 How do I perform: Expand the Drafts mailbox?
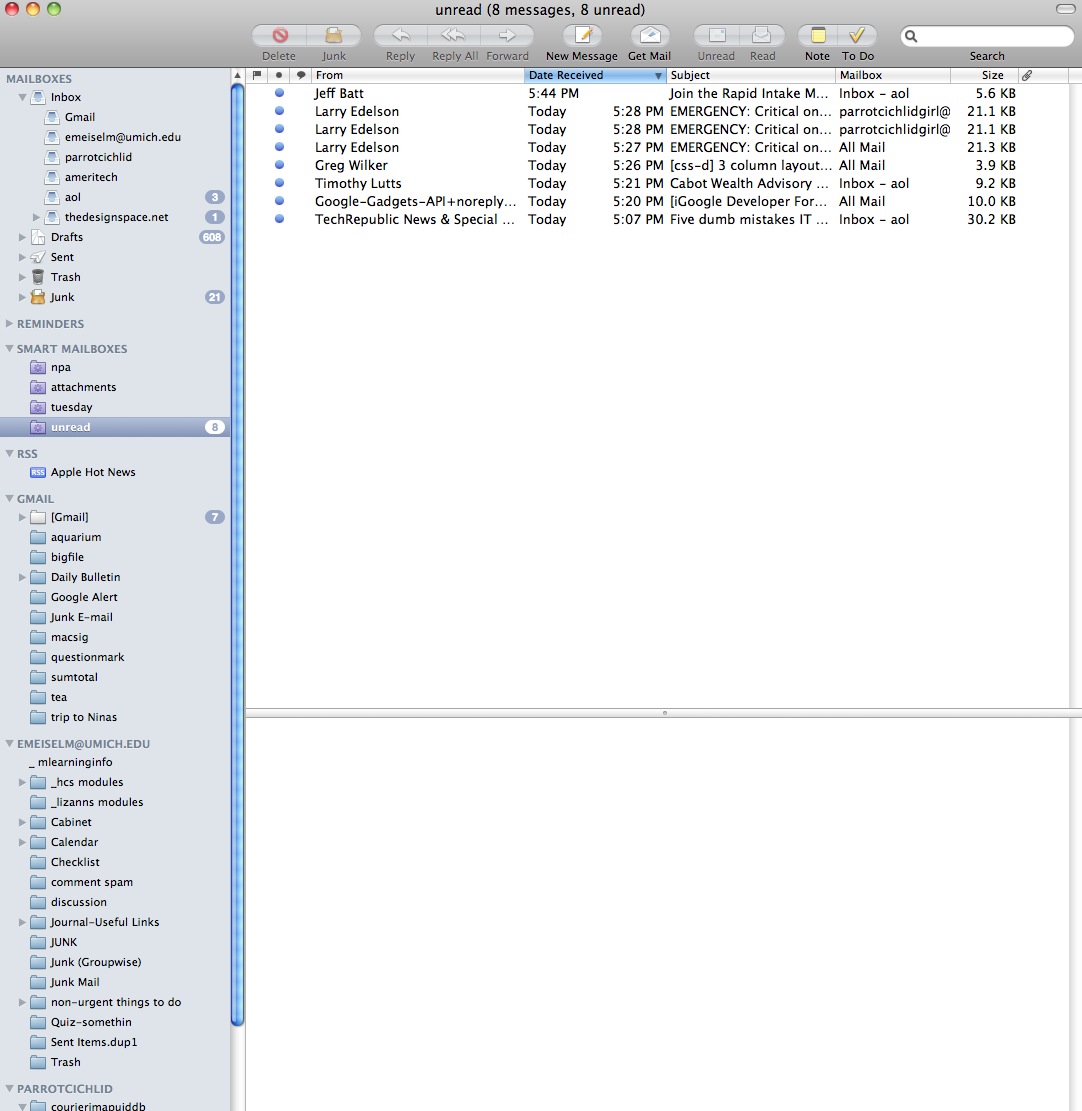(x=23, y=237)
